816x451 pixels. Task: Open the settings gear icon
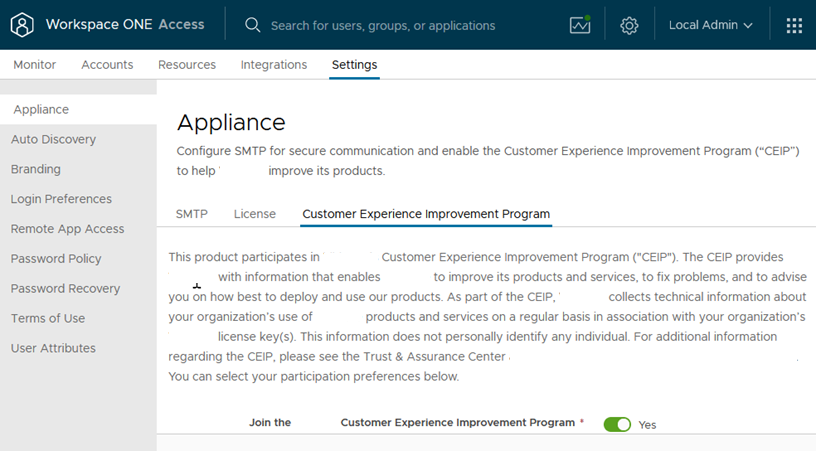(629, 25)
